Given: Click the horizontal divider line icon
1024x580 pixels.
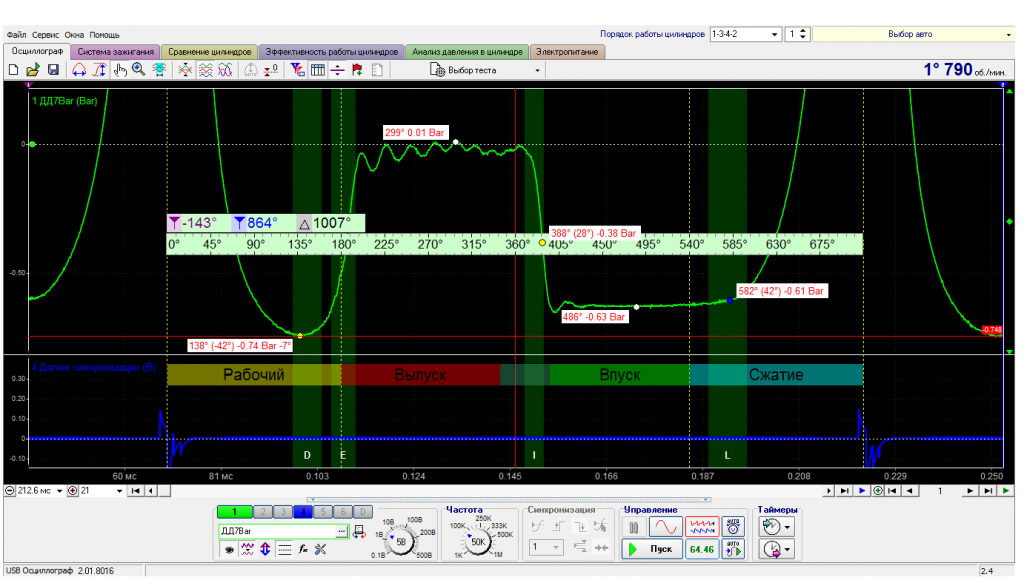Looking at the screenshot, I should point(337,70).
